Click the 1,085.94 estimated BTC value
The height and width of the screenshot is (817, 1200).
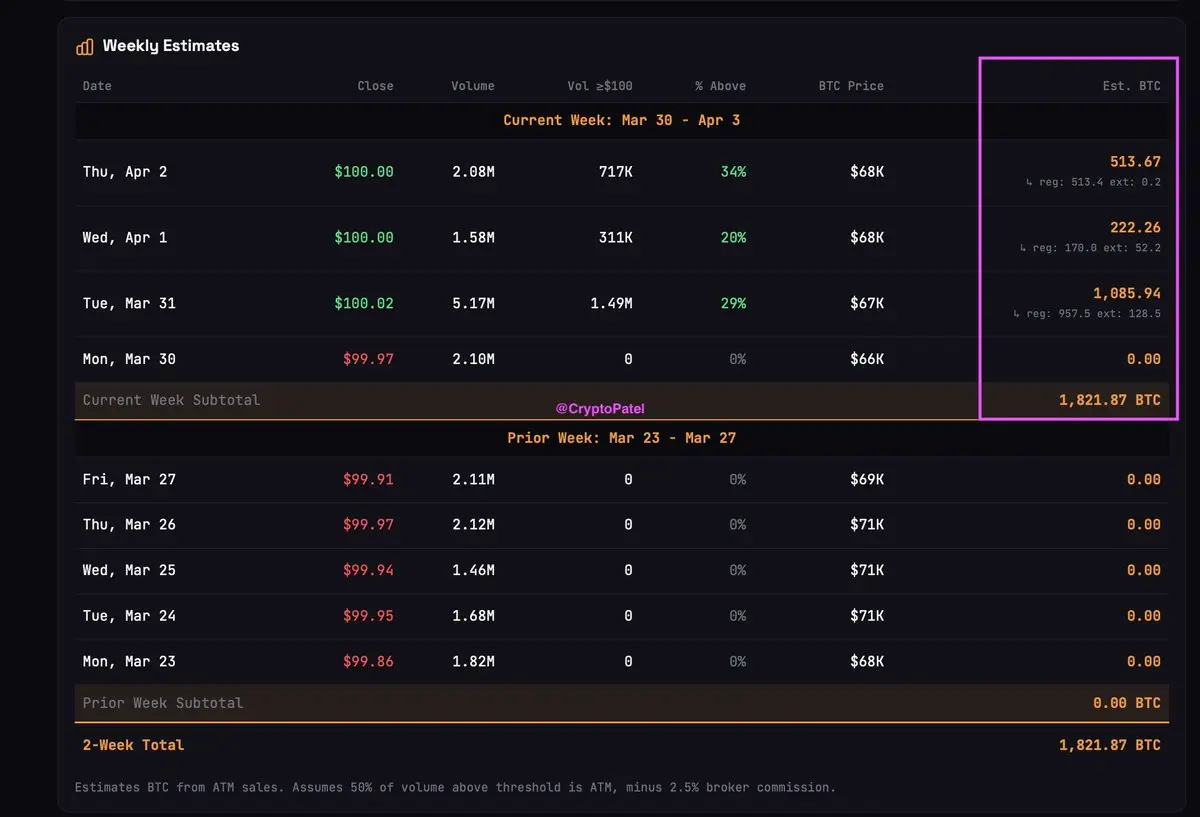click(x=1127, y=294)
